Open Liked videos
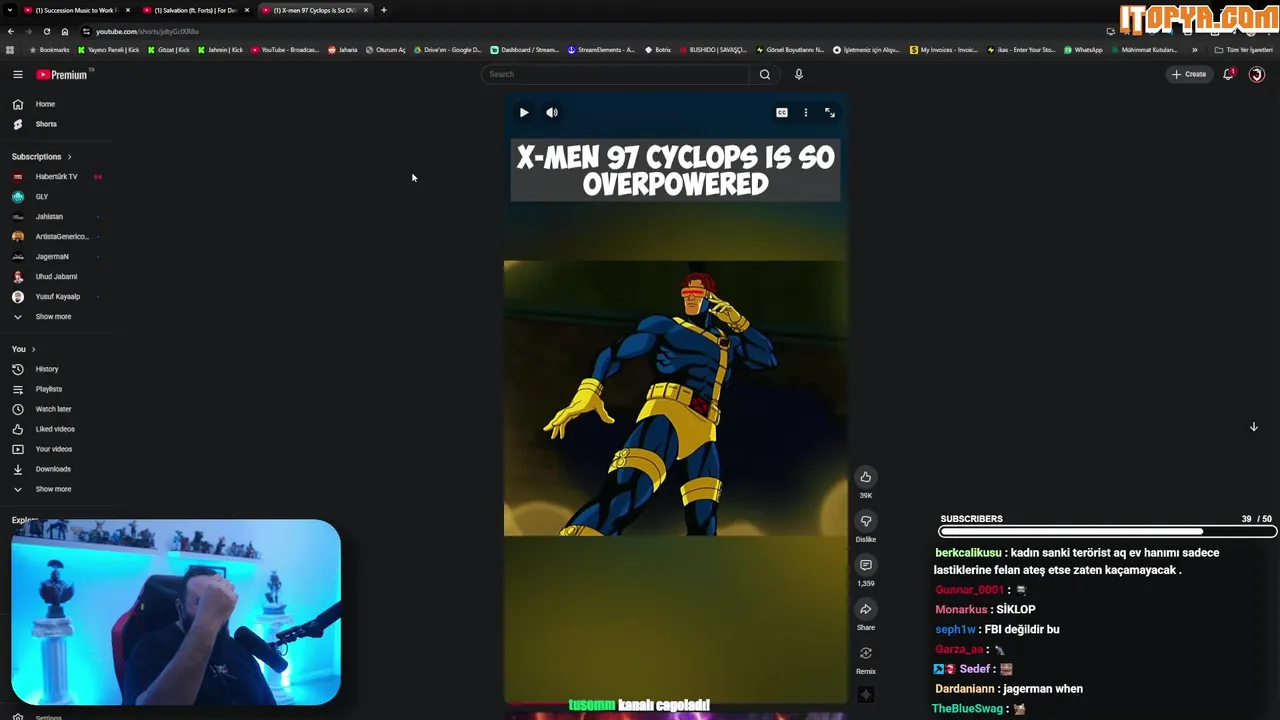This screenshot has width=1280, height=720. pyautogui.click(x=56, y=429)
